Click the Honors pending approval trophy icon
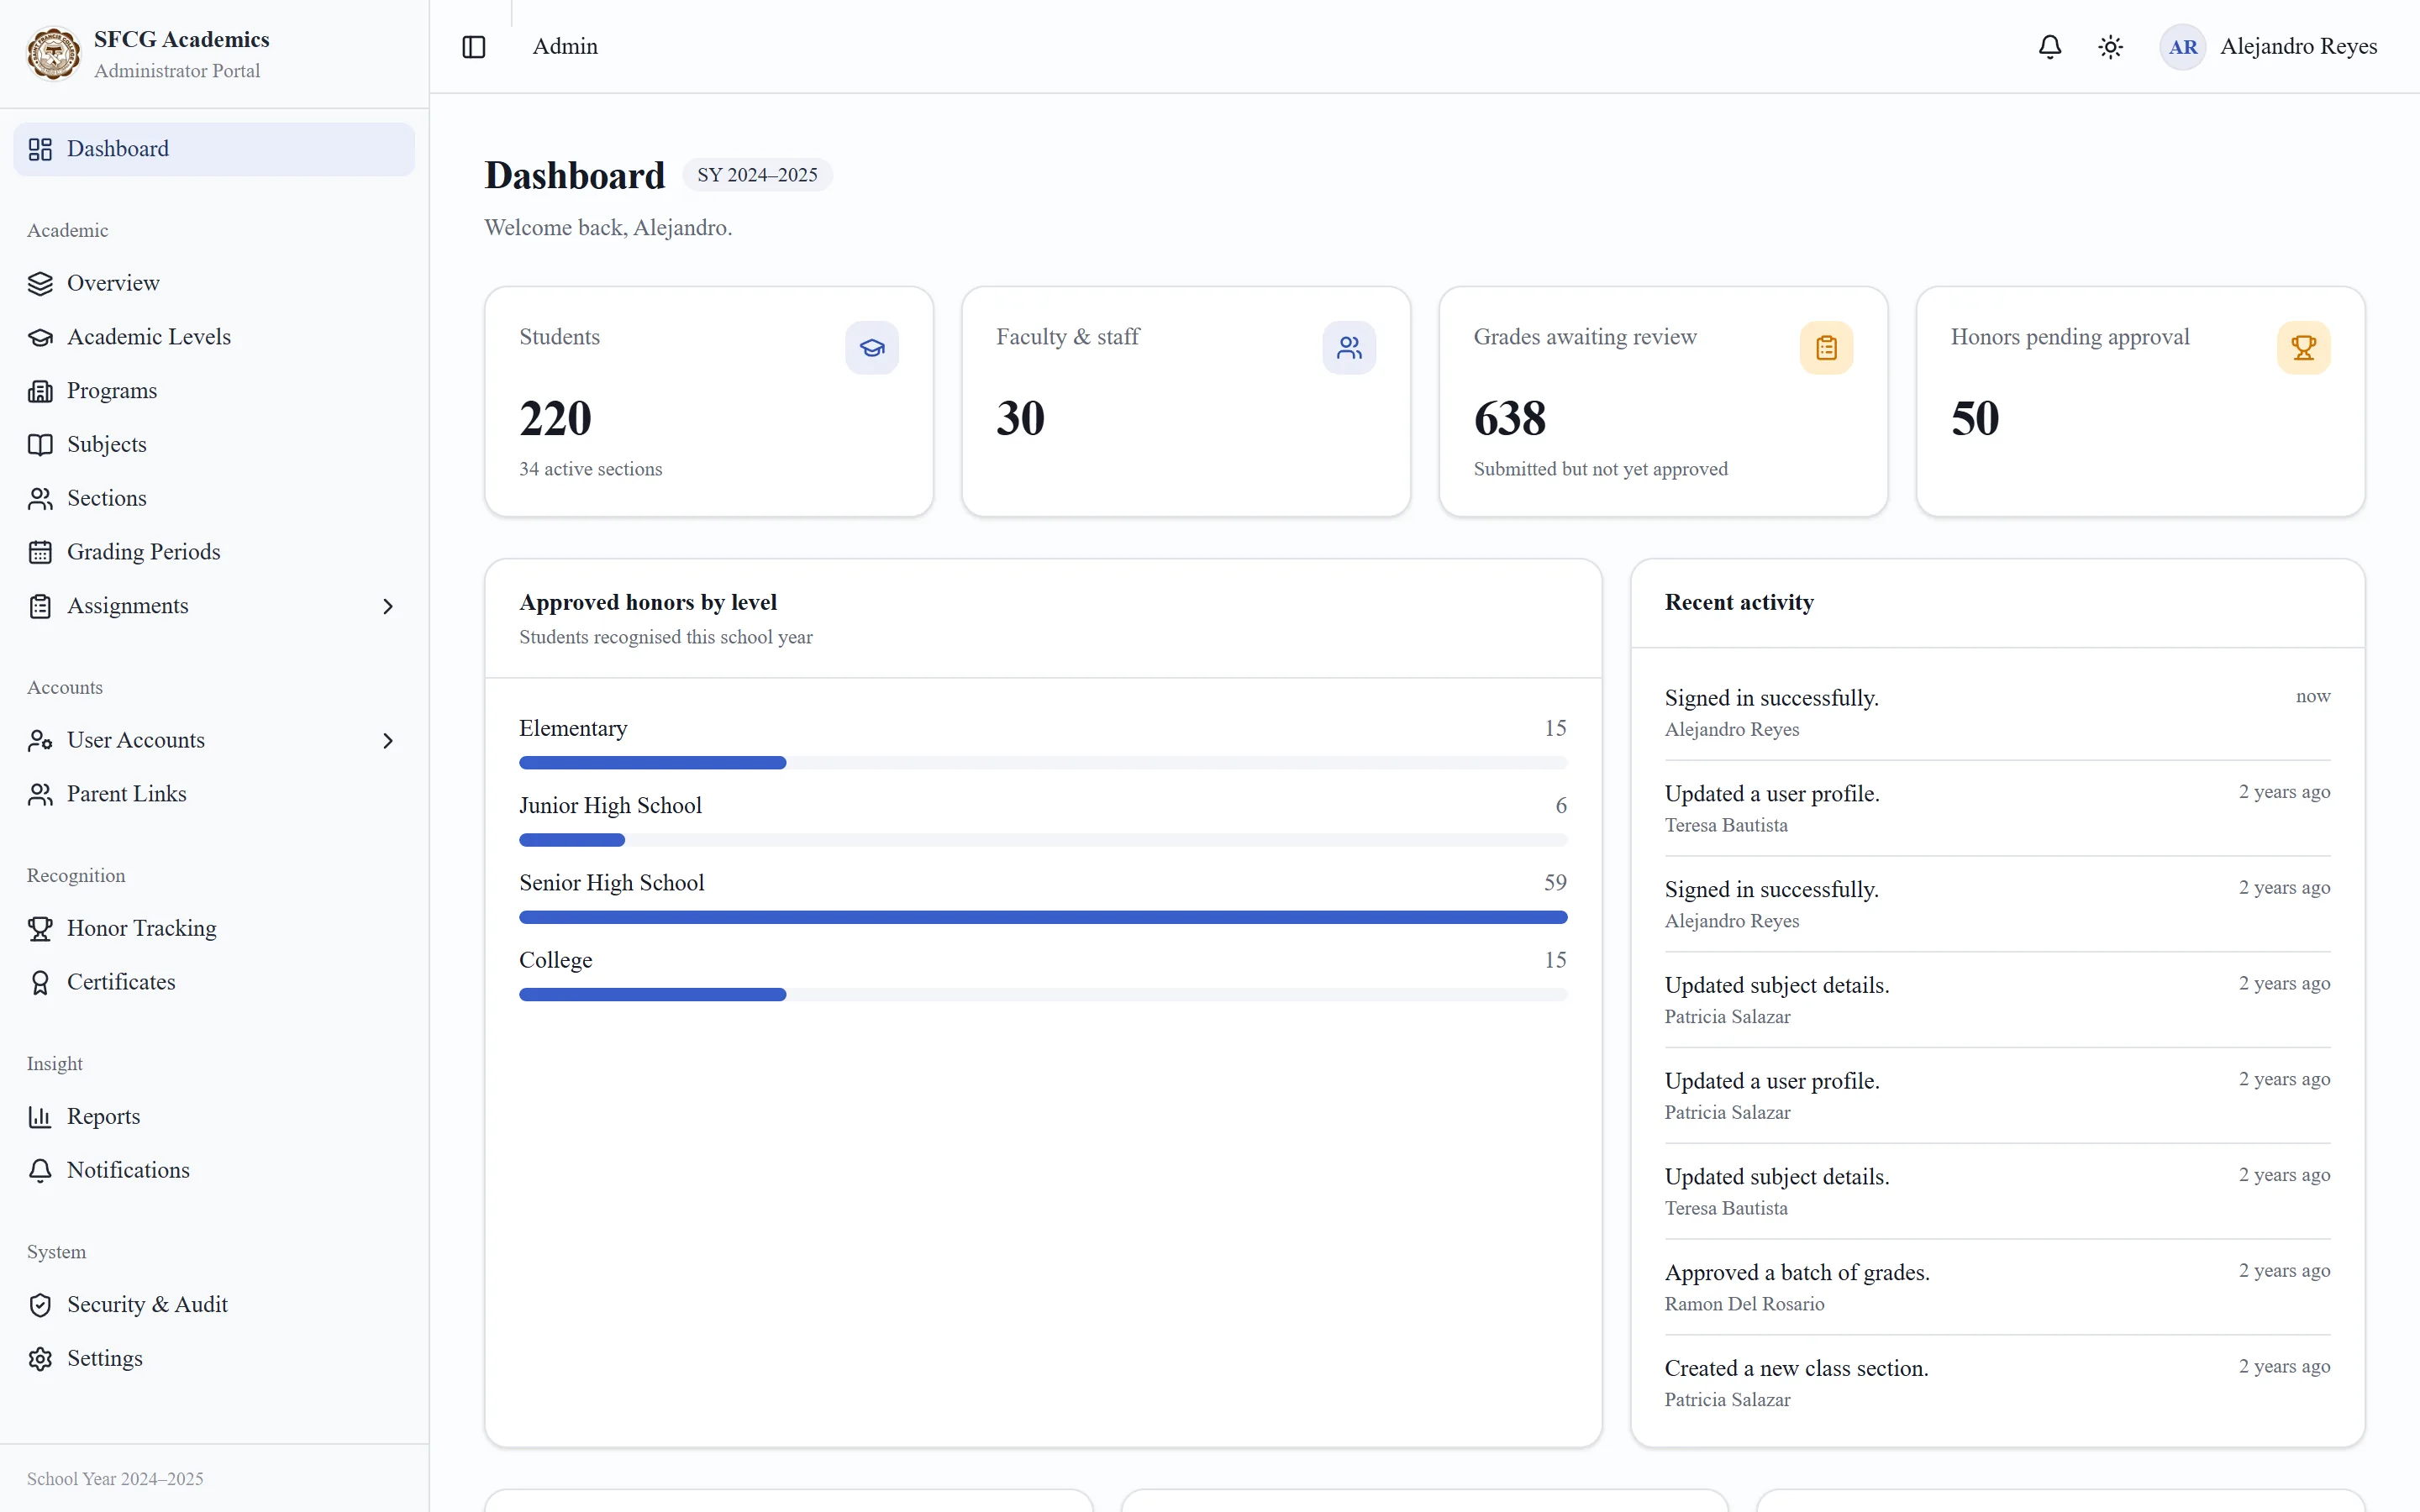Image resolution: width=2420 pixels, height=1512 pixels. pos(2303,348)
